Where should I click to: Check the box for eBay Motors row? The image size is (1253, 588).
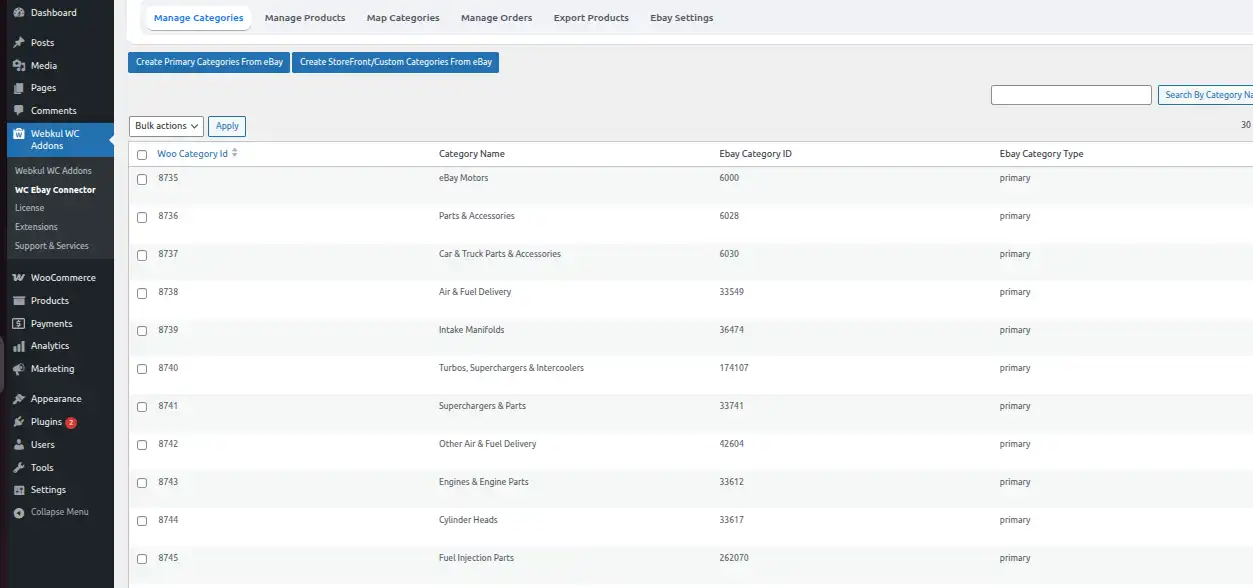142,179
